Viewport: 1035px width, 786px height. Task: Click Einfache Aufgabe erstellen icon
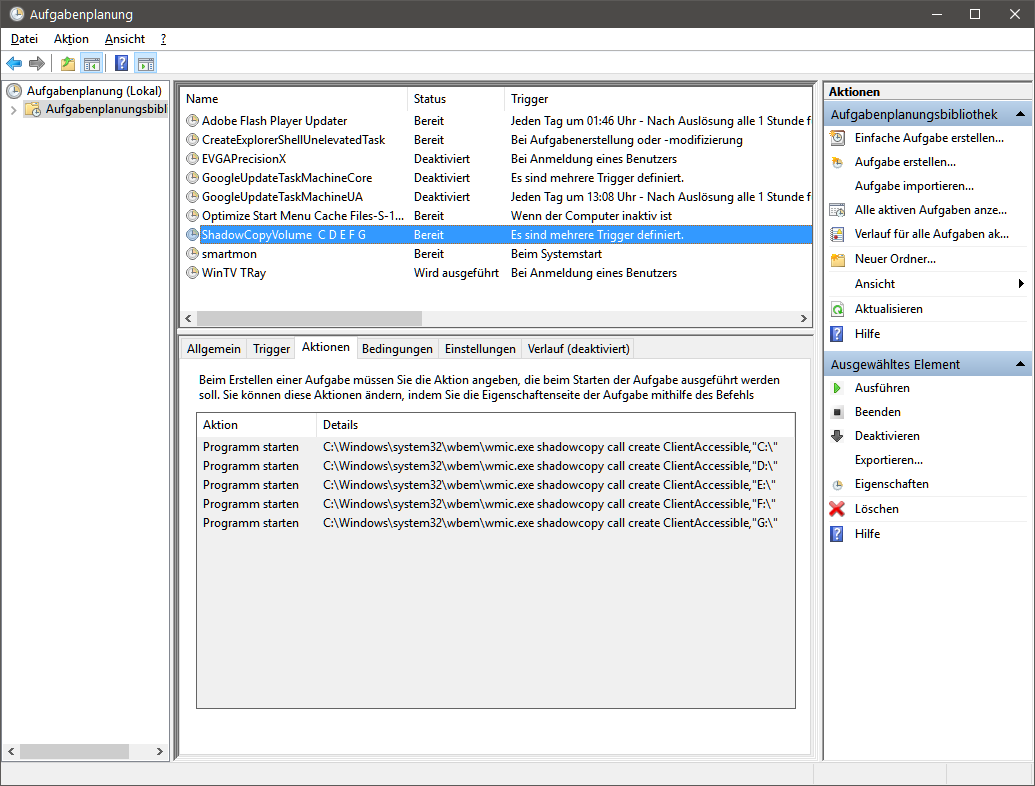pyautogui.click(x=837, y=138)
